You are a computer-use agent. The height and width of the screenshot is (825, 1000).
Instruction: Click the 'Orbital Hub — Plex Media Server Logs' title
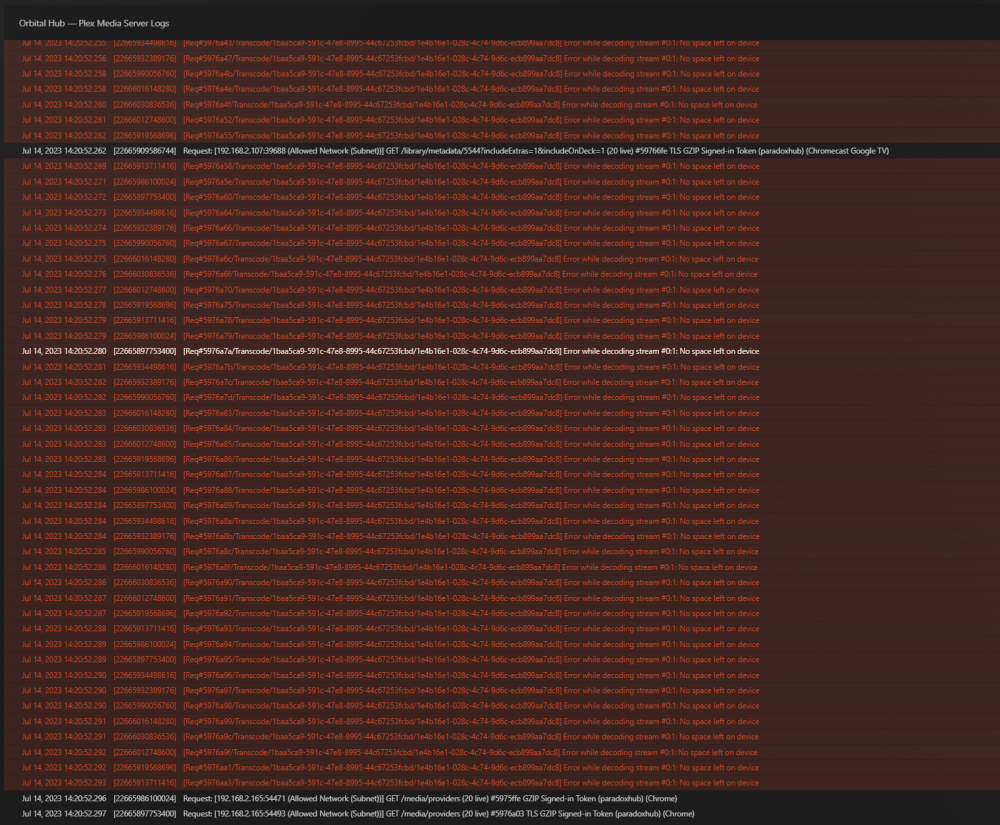[x=94, y=23]
